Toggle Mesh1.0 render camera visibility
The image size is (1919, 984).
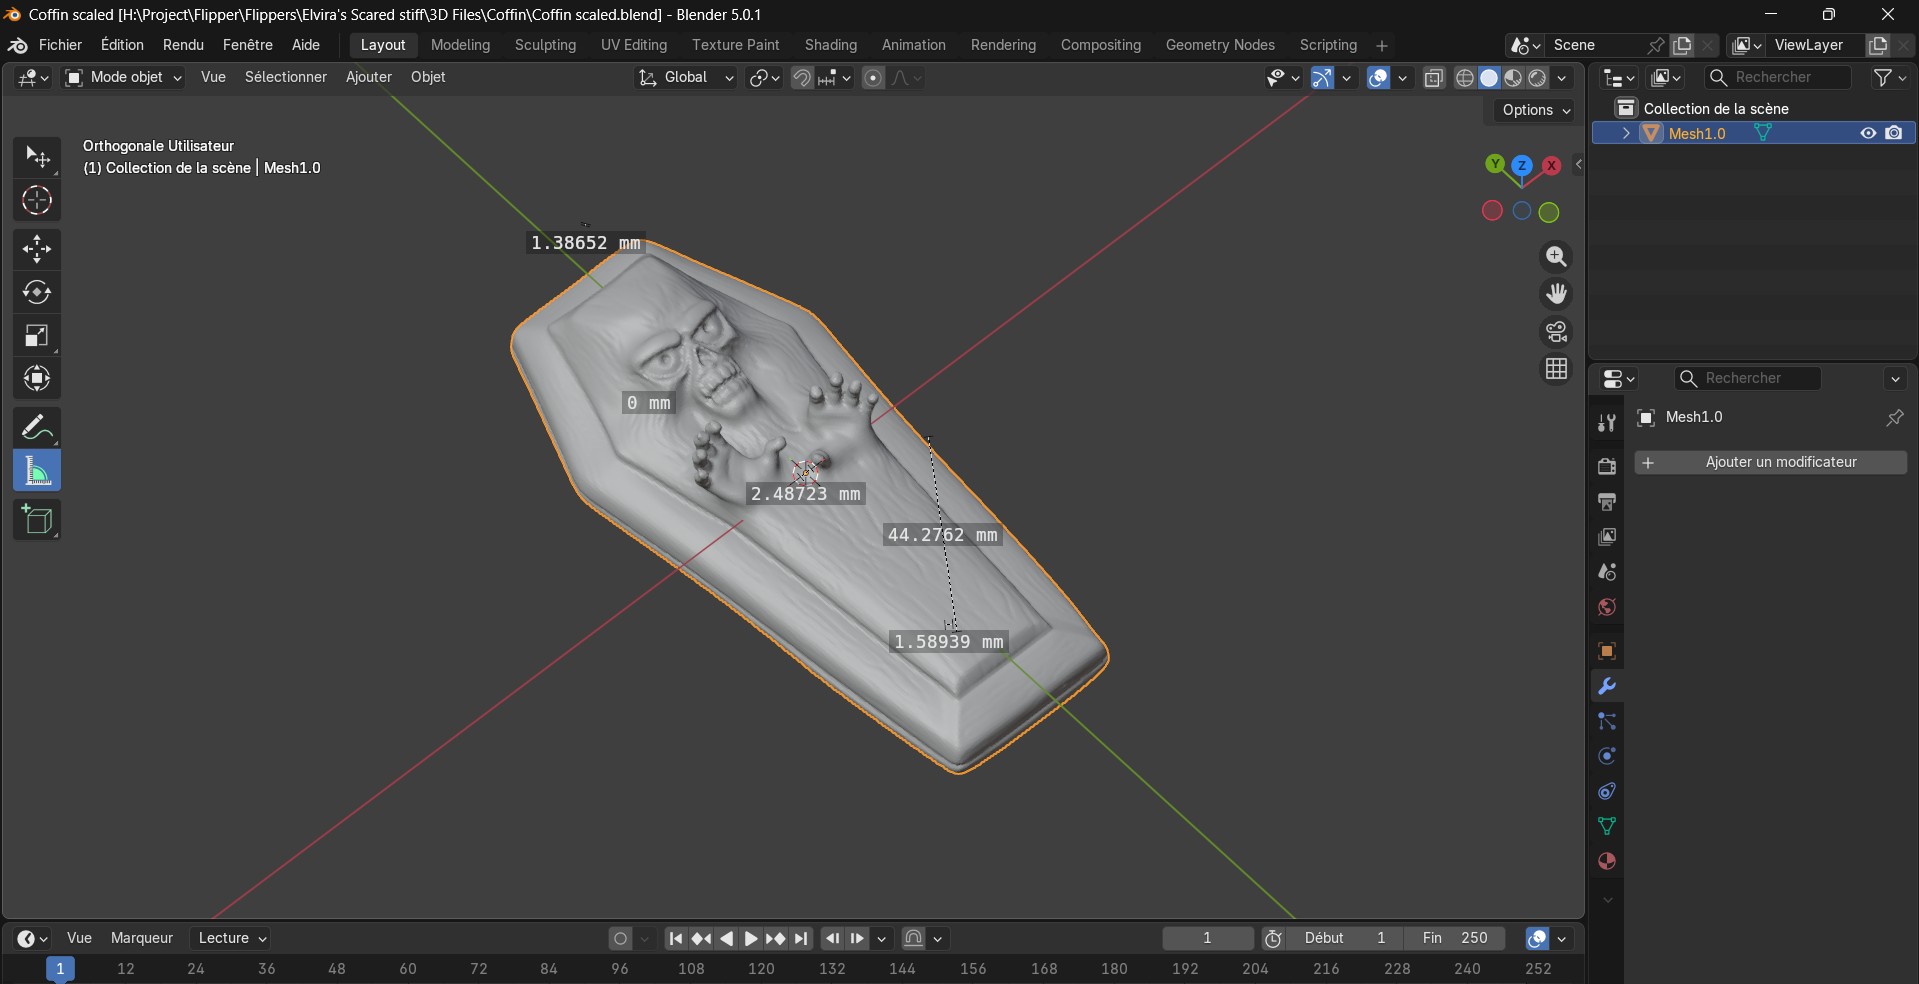tap(1893, 133)
